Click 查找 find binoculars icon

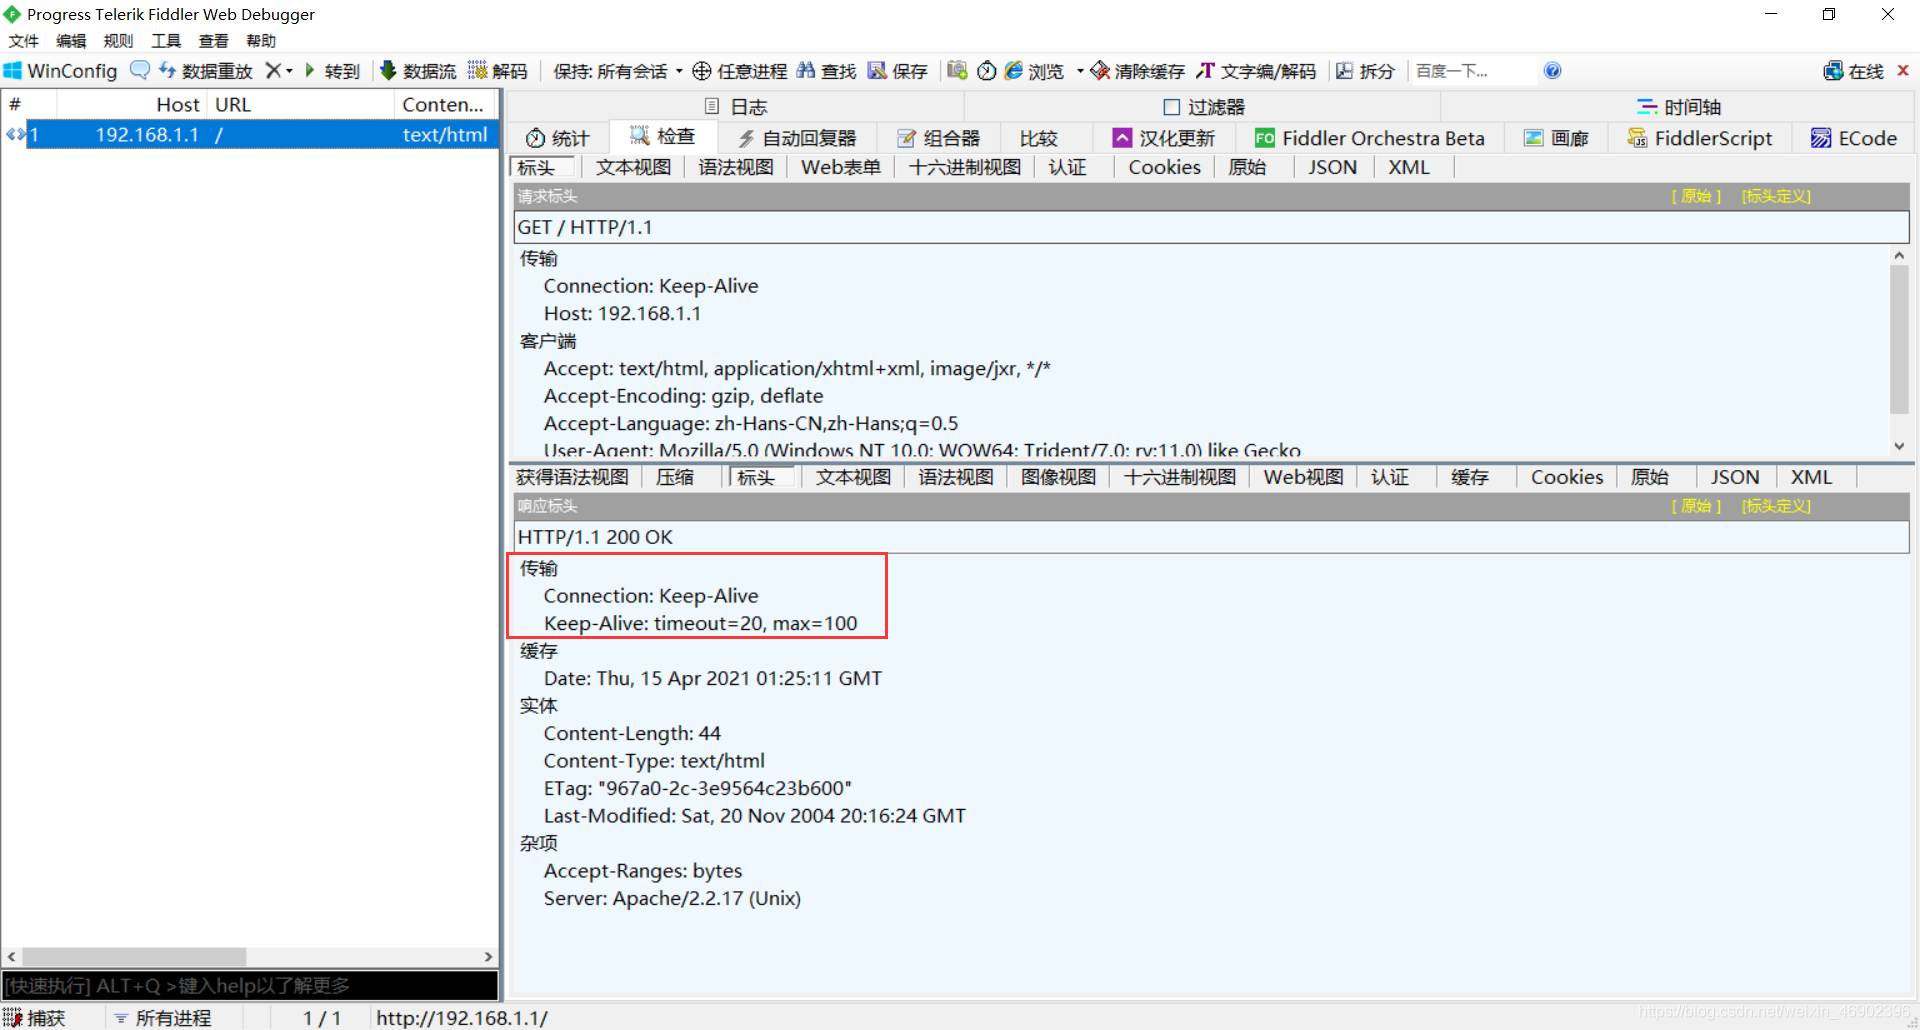pos(827,71)
